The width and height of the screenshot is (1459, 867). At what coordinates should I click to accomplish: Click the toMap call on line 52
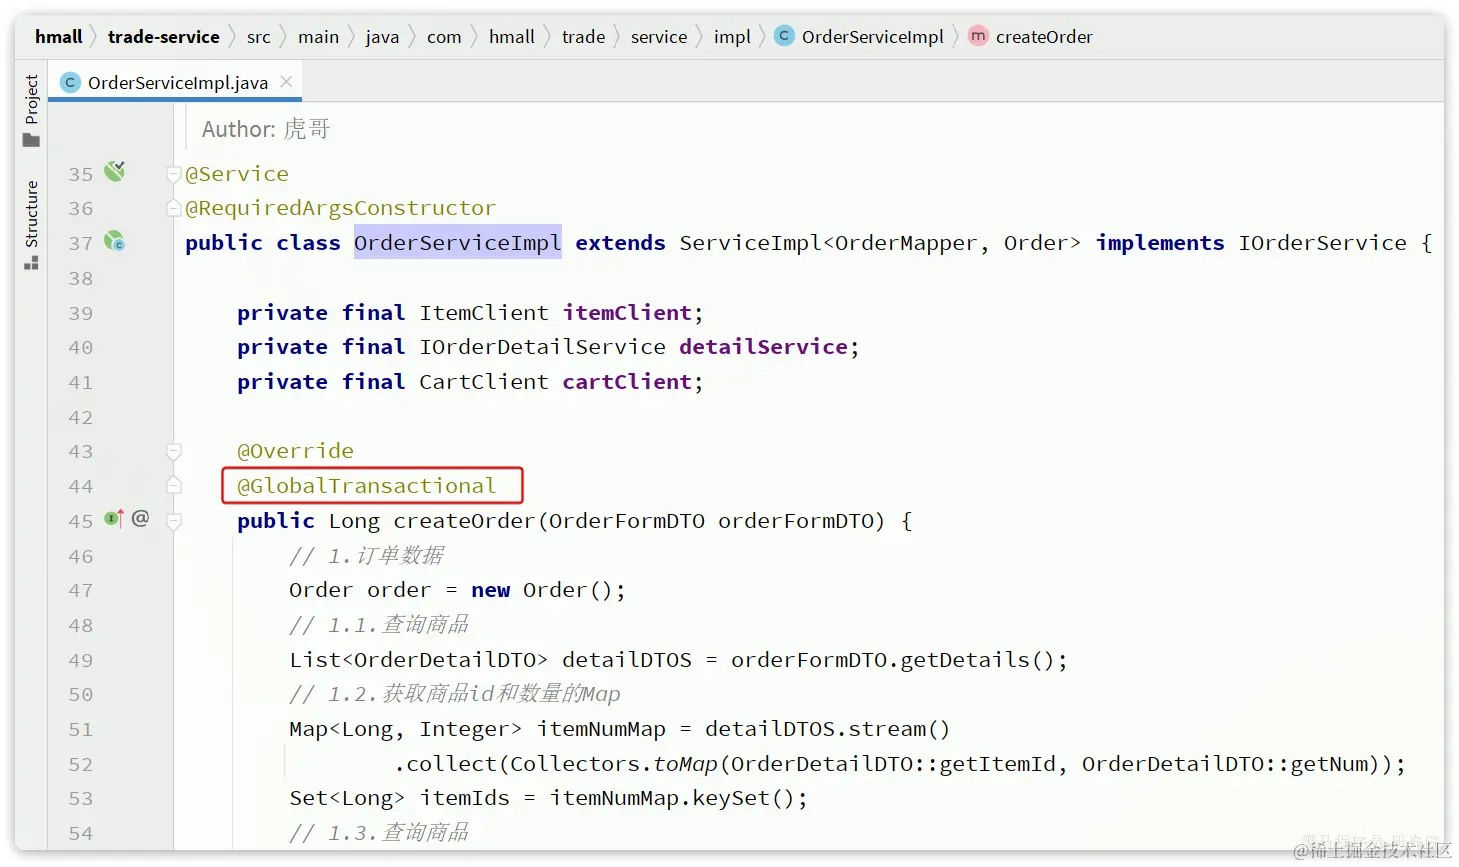click(x=685, y=764)
